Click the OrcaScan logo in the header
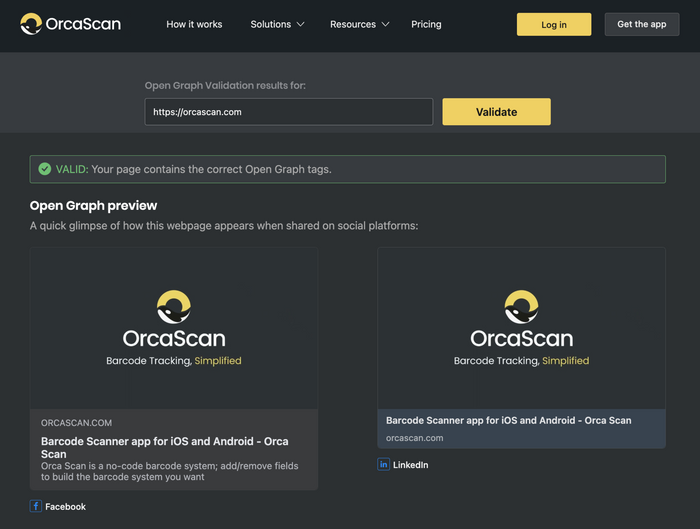The width and height of the screenshot is (700, 529). [x=71, y=24]
